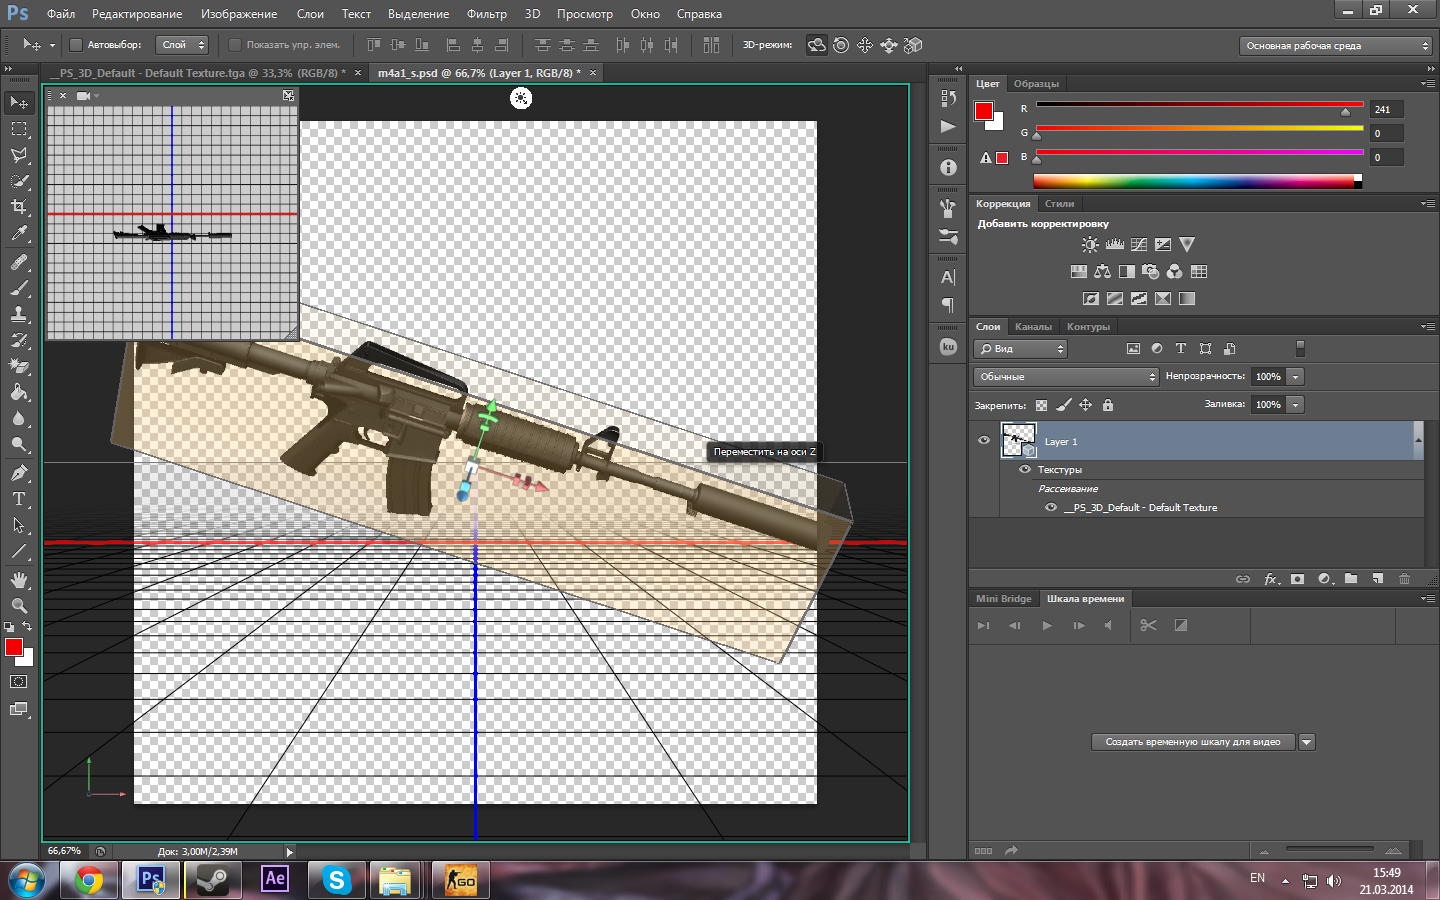
Task: Select the Dodge tool
Action: point(19,444)
